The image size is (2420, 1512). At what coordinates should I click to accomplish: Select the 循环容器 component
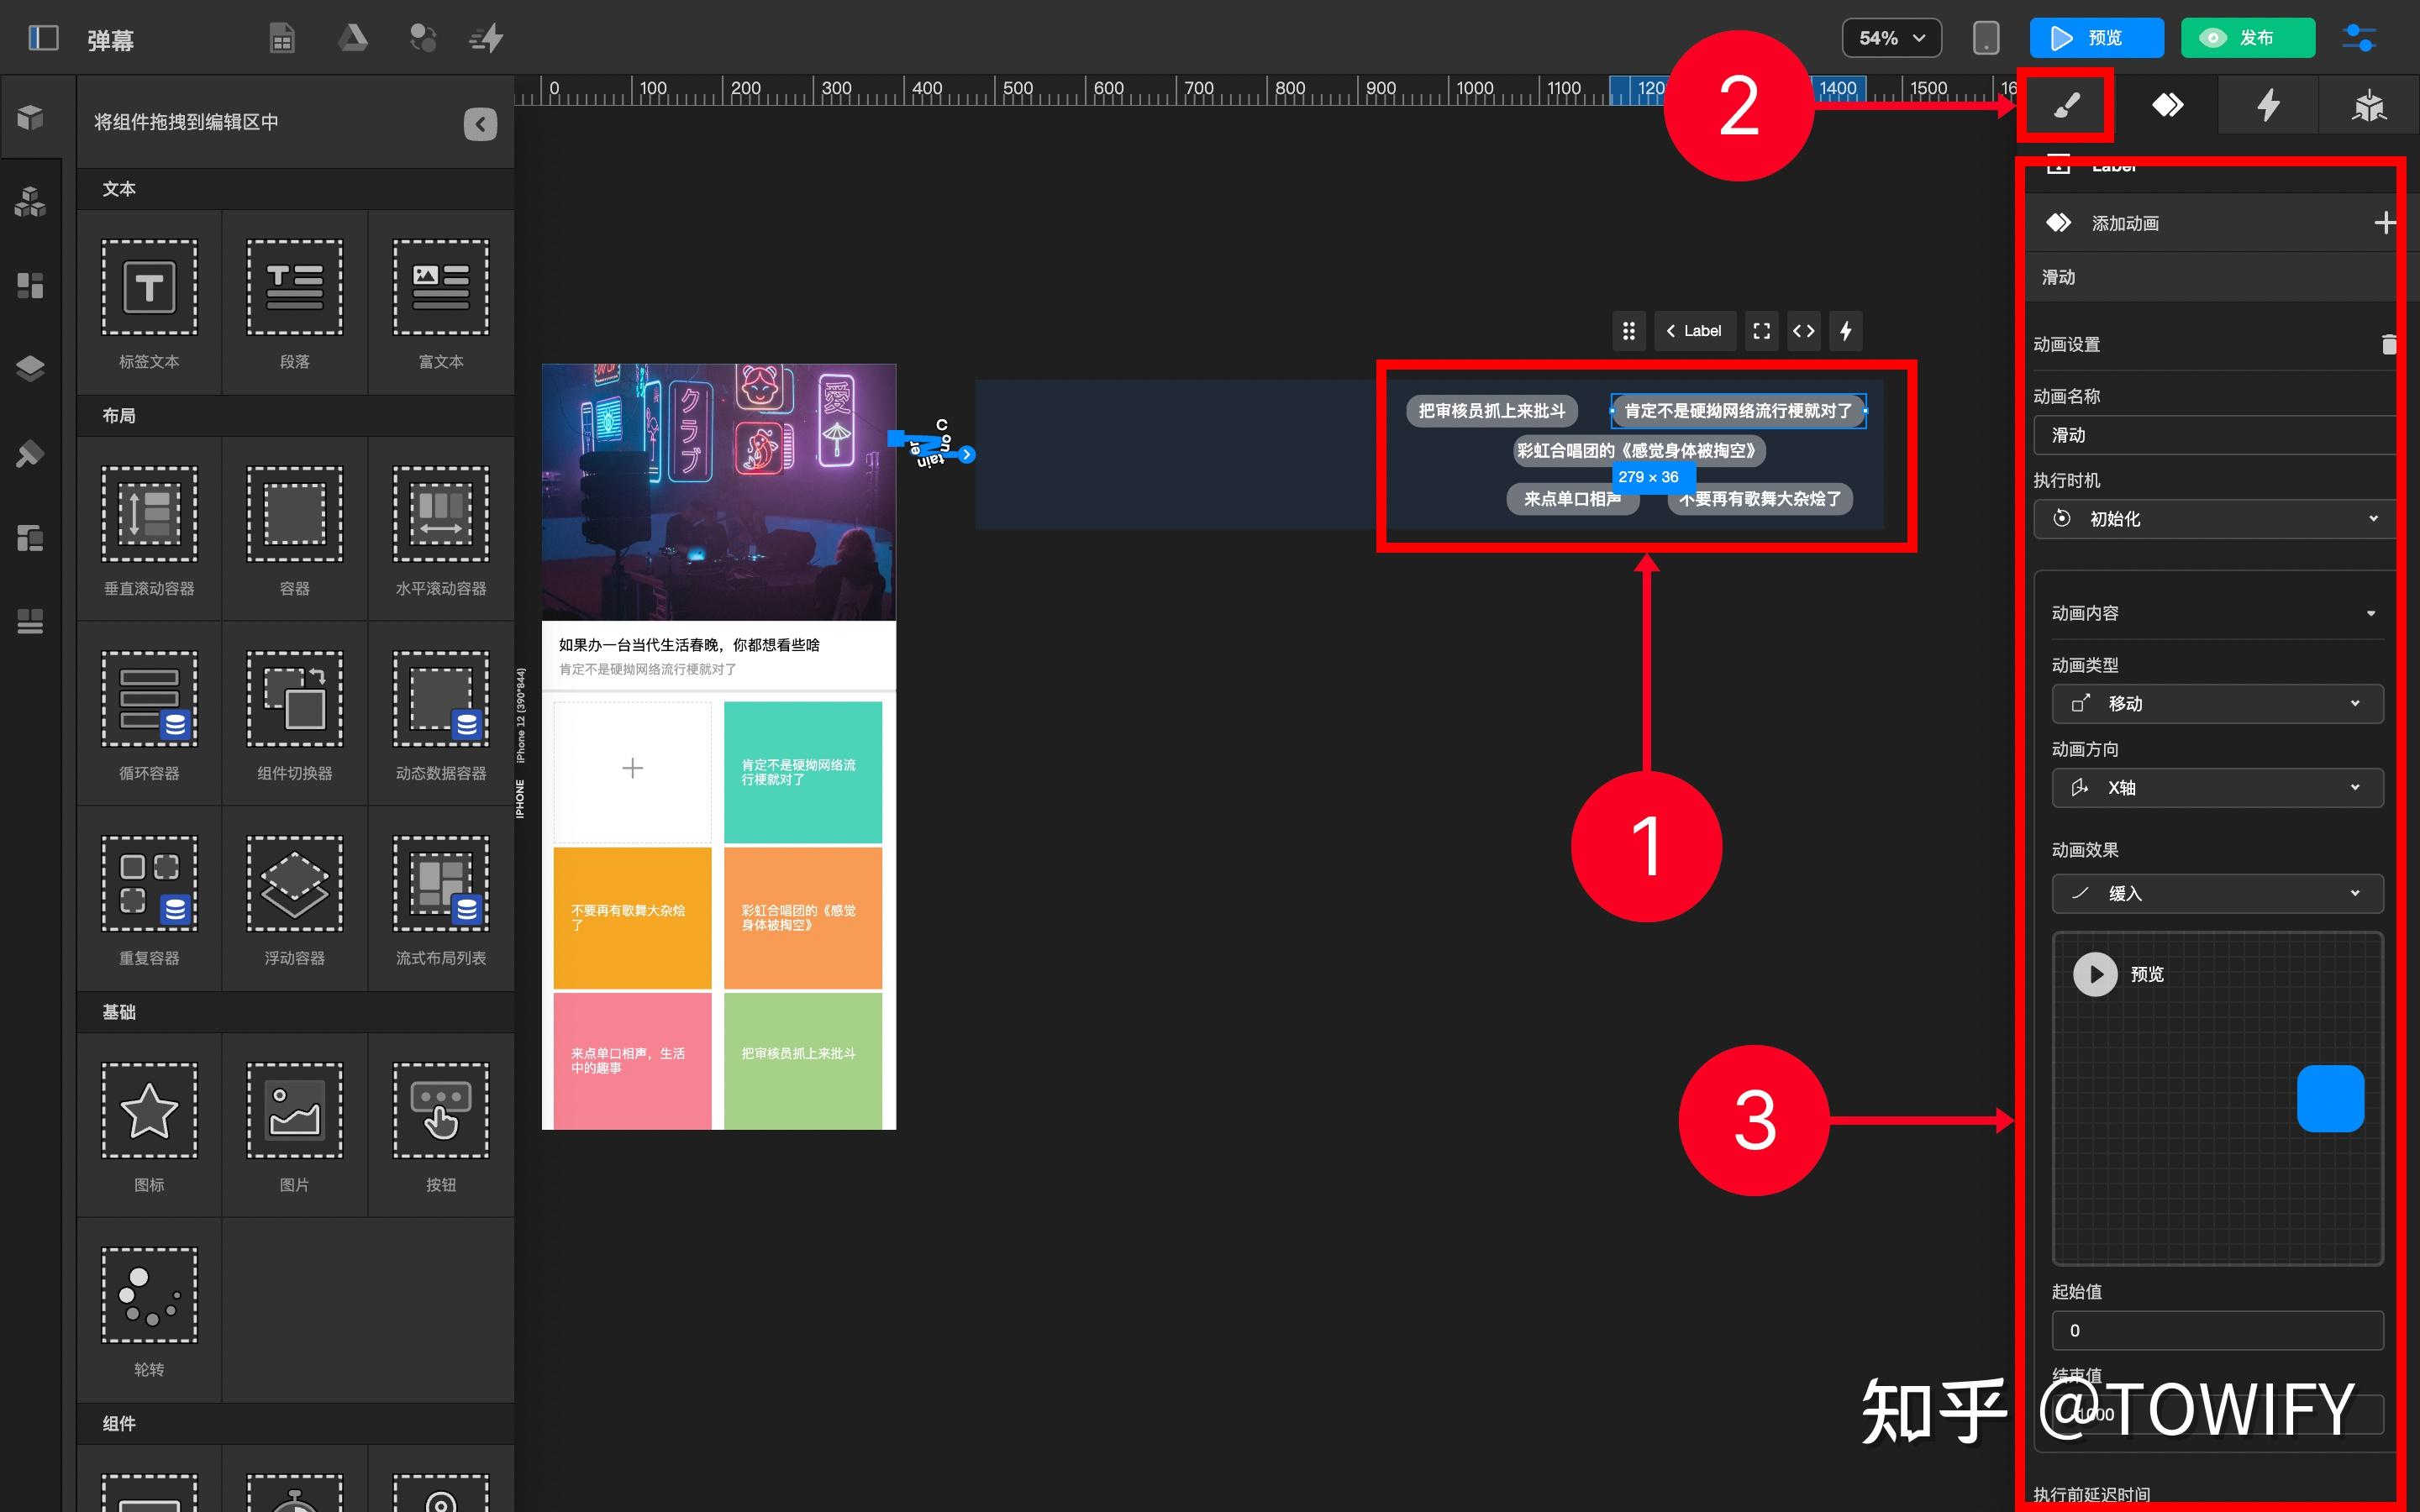pos(149,715)
